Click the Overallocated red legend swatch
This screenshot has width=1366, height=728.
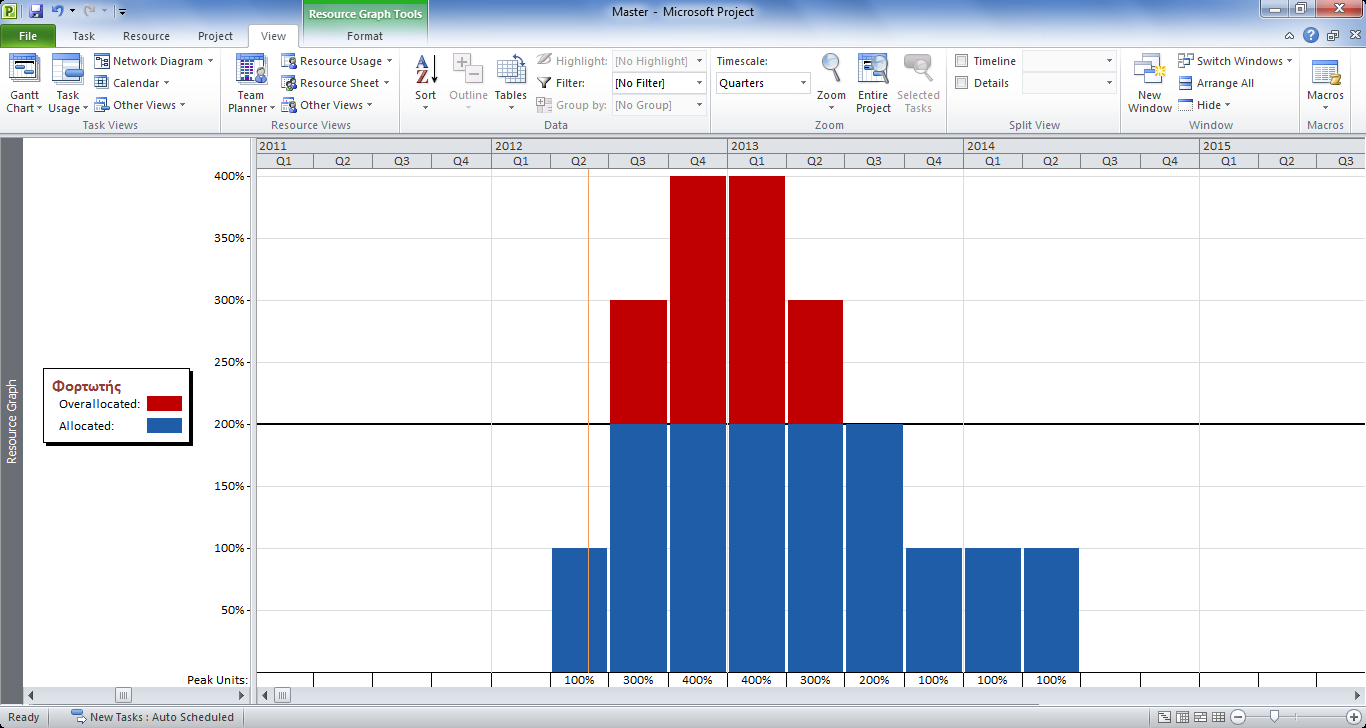pyautogui.click(x=164, y=404)
